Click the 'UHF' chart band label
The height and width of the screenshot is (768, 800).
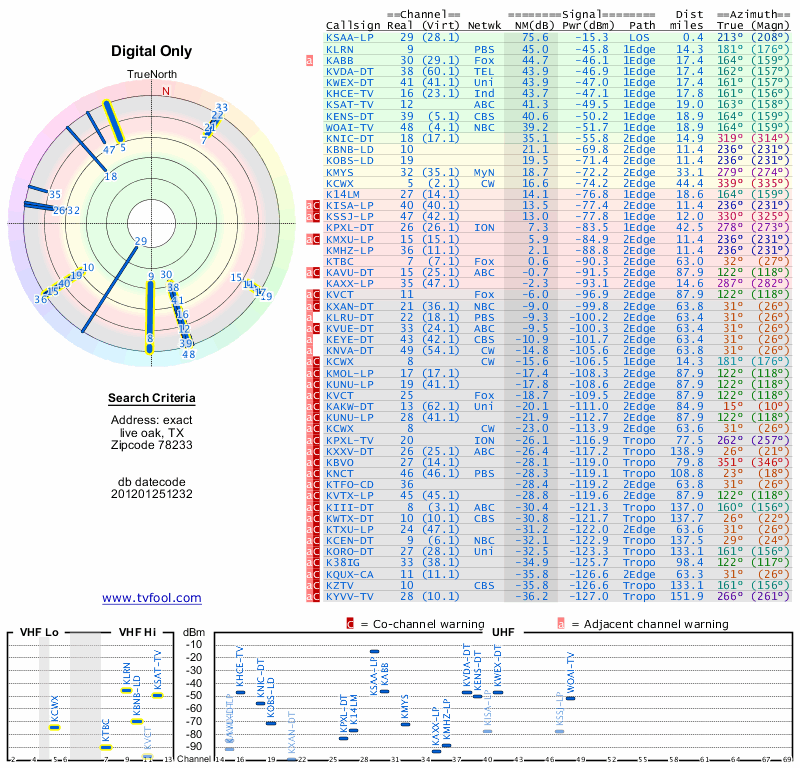(x=503, y=632)
